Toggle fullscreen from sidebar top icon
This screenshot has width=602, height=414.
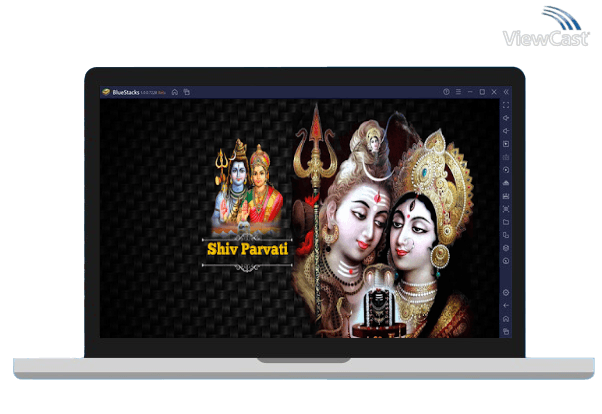(506, 105)
